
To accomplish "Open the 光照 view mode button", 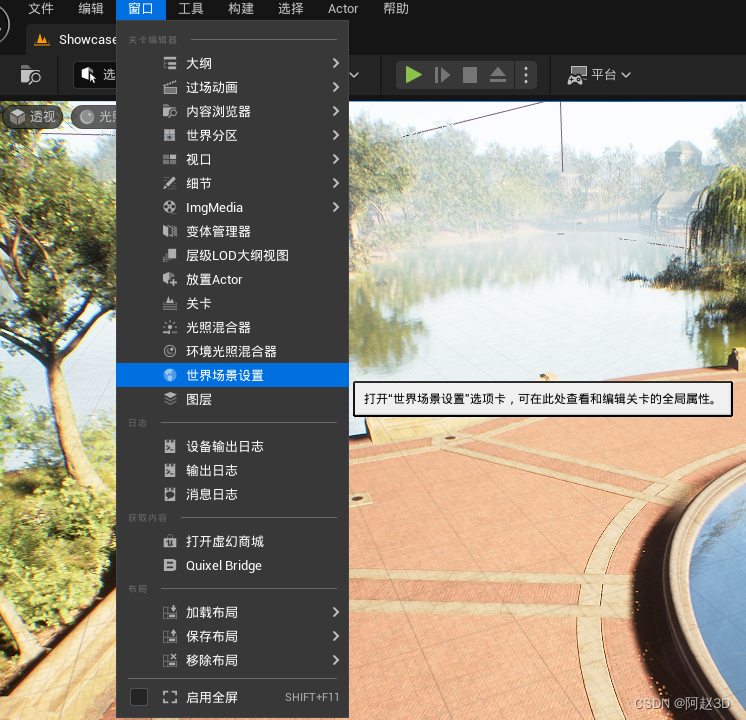I will (94, 117).
